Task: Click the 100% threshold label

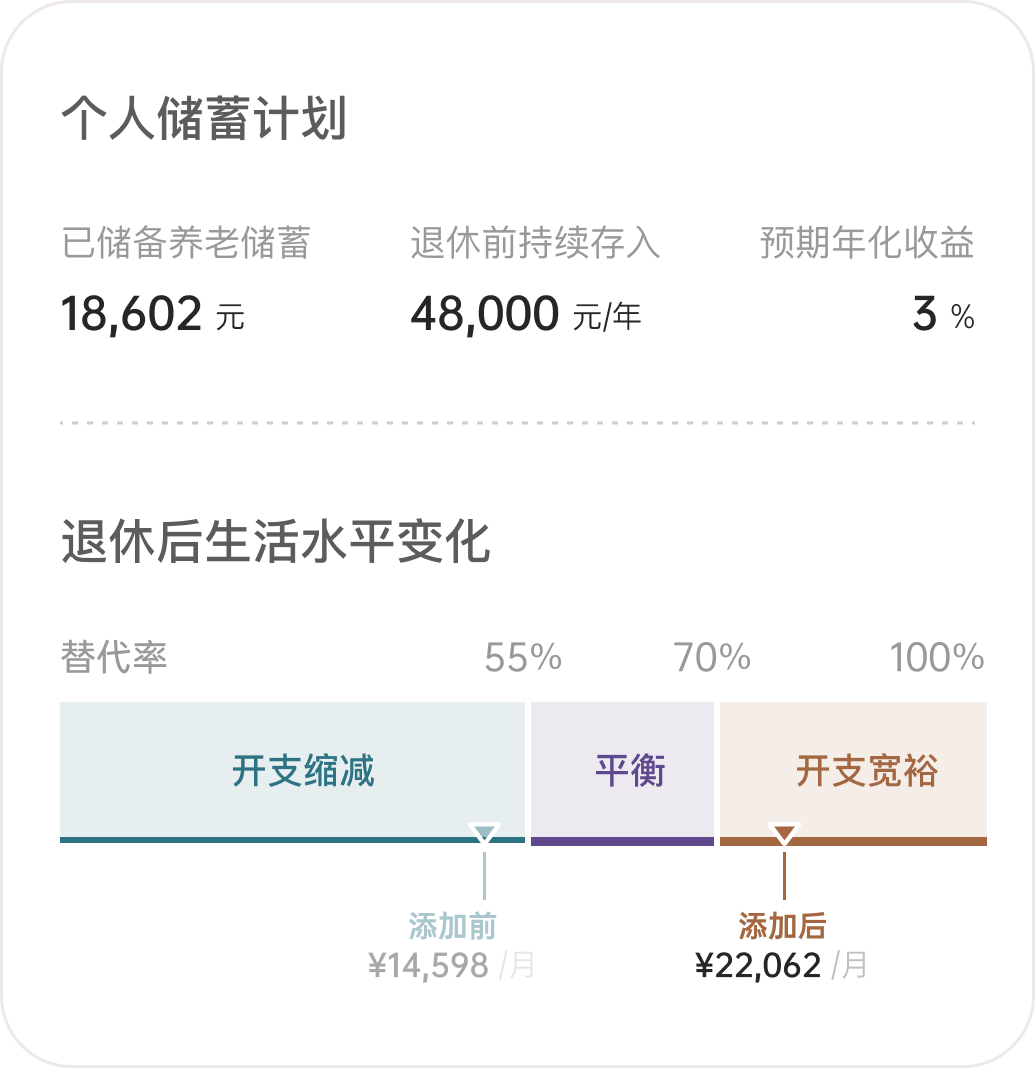Action: point(937,658)
